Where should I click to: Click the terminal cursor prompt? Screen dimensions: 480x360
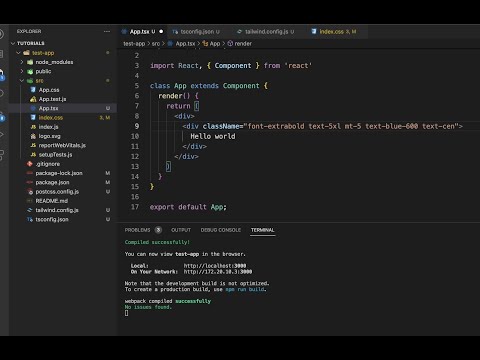pyautogui.click(x=126, y=313)
